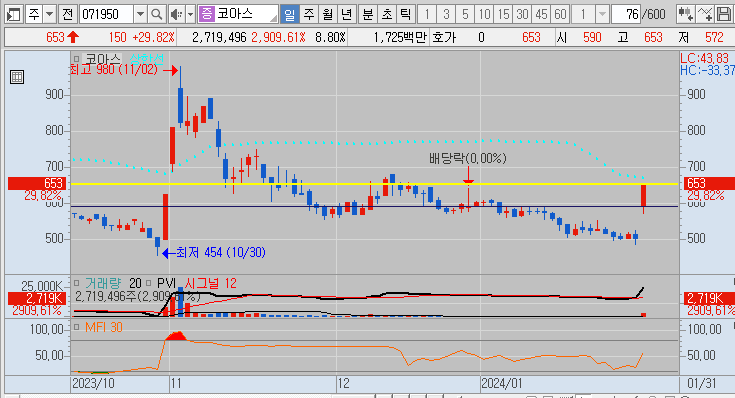The height and width of the screenshot is (398, 735).
Task: Click the 배당락(0.00%) ex-dividend marker
Action: coord(468,158)
